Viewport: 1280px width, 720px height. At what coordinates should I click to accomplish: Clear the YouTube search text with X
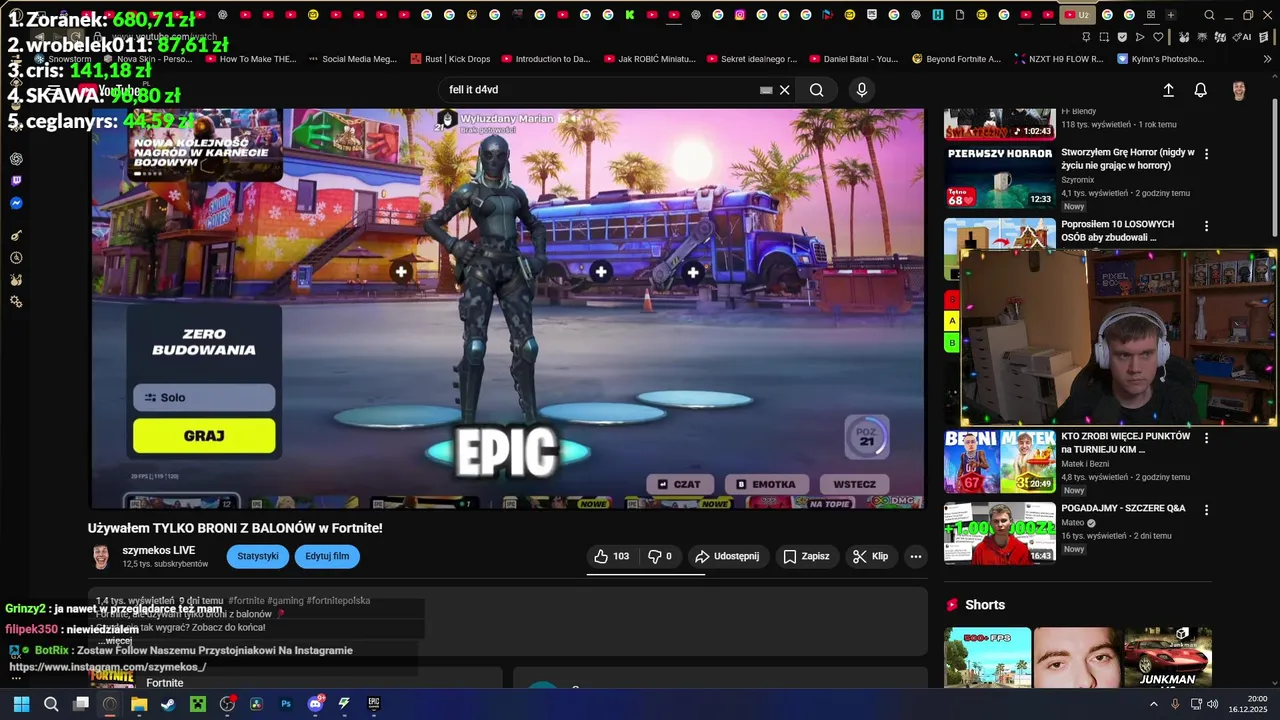click(785, 90)
